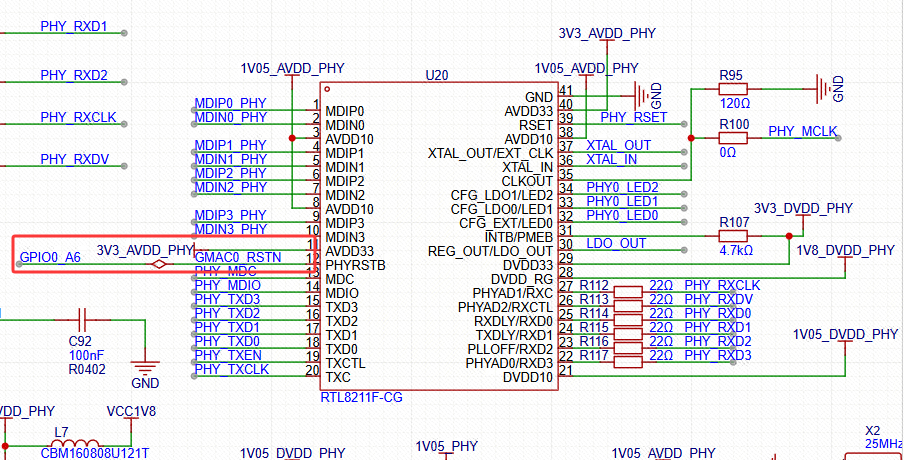Screen dimensions: 904x460
Task: Click the MDIP3_PHY net label
Action: point(231,215)
